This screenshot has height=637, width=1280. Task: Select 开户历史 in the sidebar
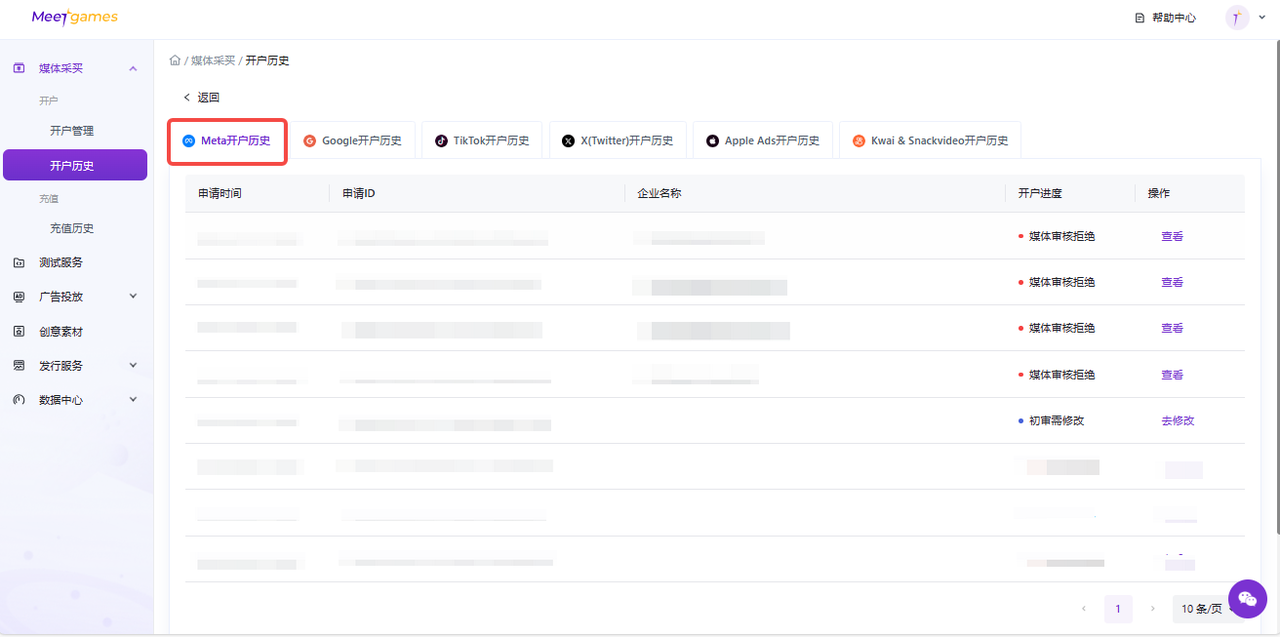tap(75, 165)
